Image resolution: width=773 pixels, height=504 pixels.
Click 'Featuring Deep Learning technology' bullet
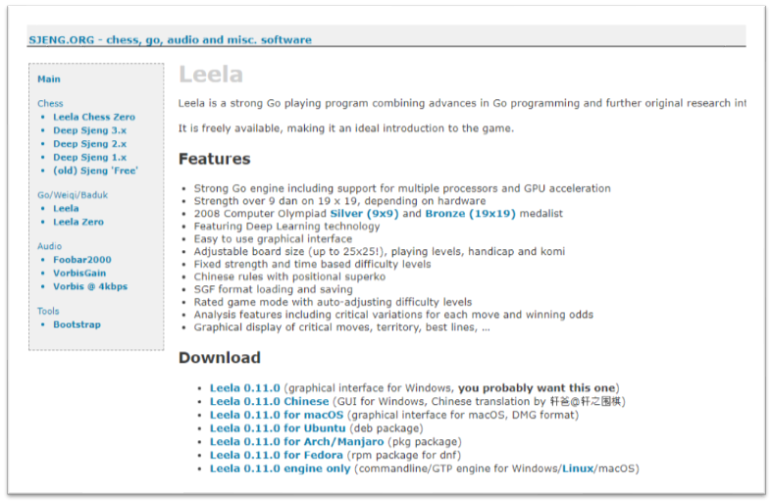287,226
